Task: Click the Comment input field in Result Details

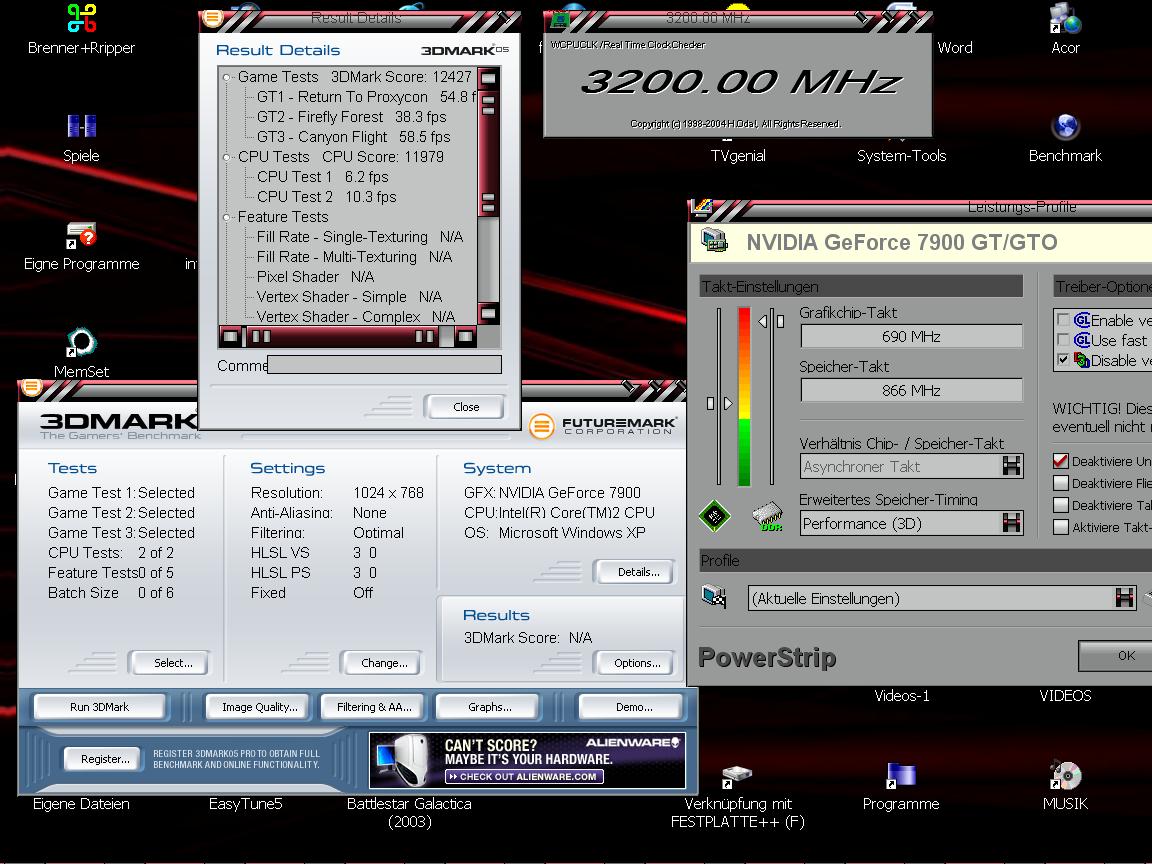Action: [384, 364]
